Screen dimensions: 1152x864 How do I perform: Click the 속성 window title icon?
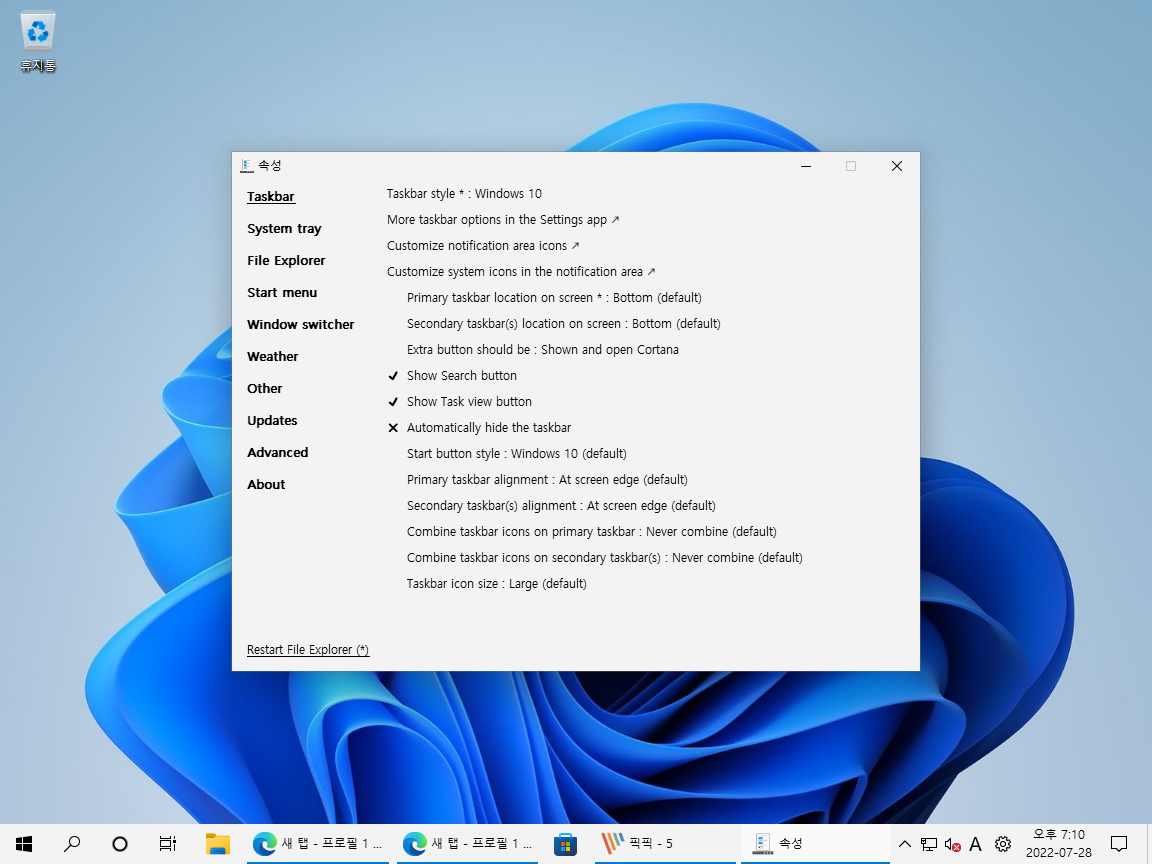pos(247,166)
